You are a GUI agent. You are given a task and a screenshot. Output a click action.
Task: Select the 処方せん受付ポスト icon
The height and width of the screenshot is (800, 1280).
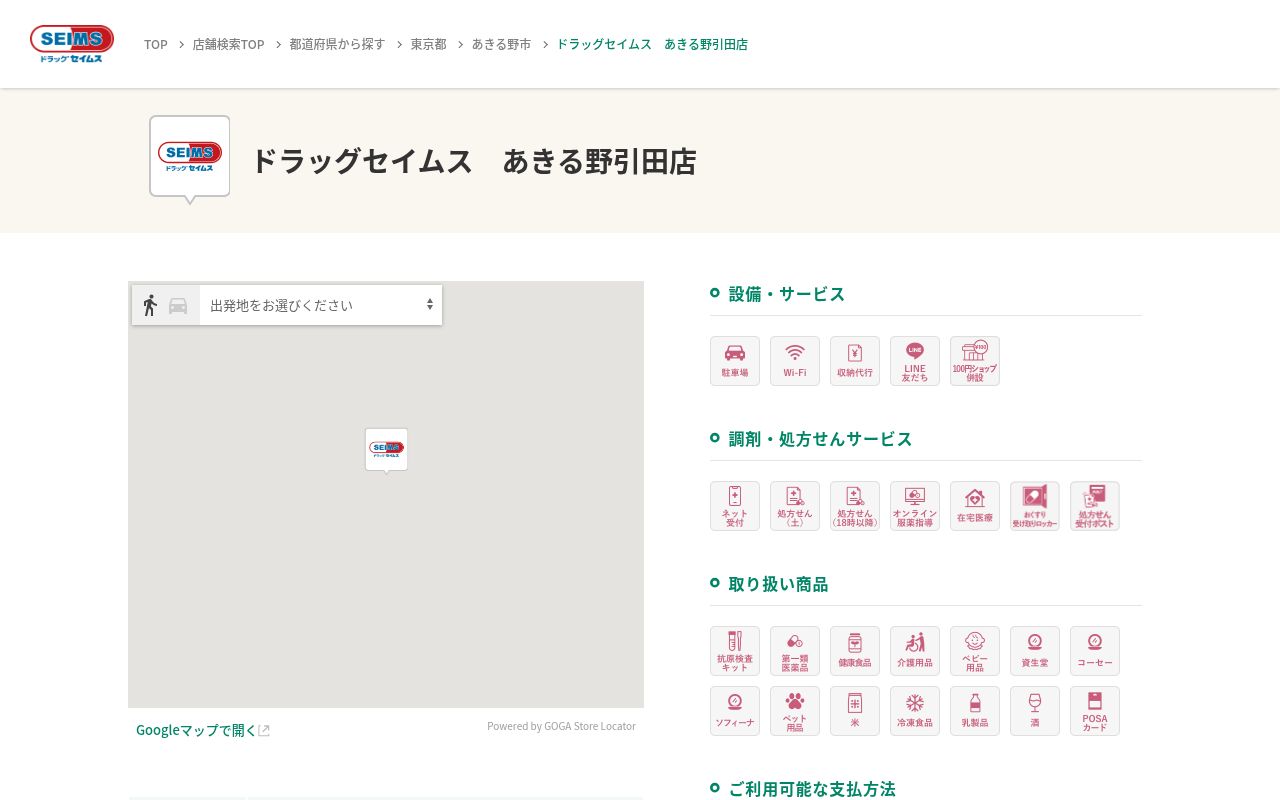(x=1095, y=506)
